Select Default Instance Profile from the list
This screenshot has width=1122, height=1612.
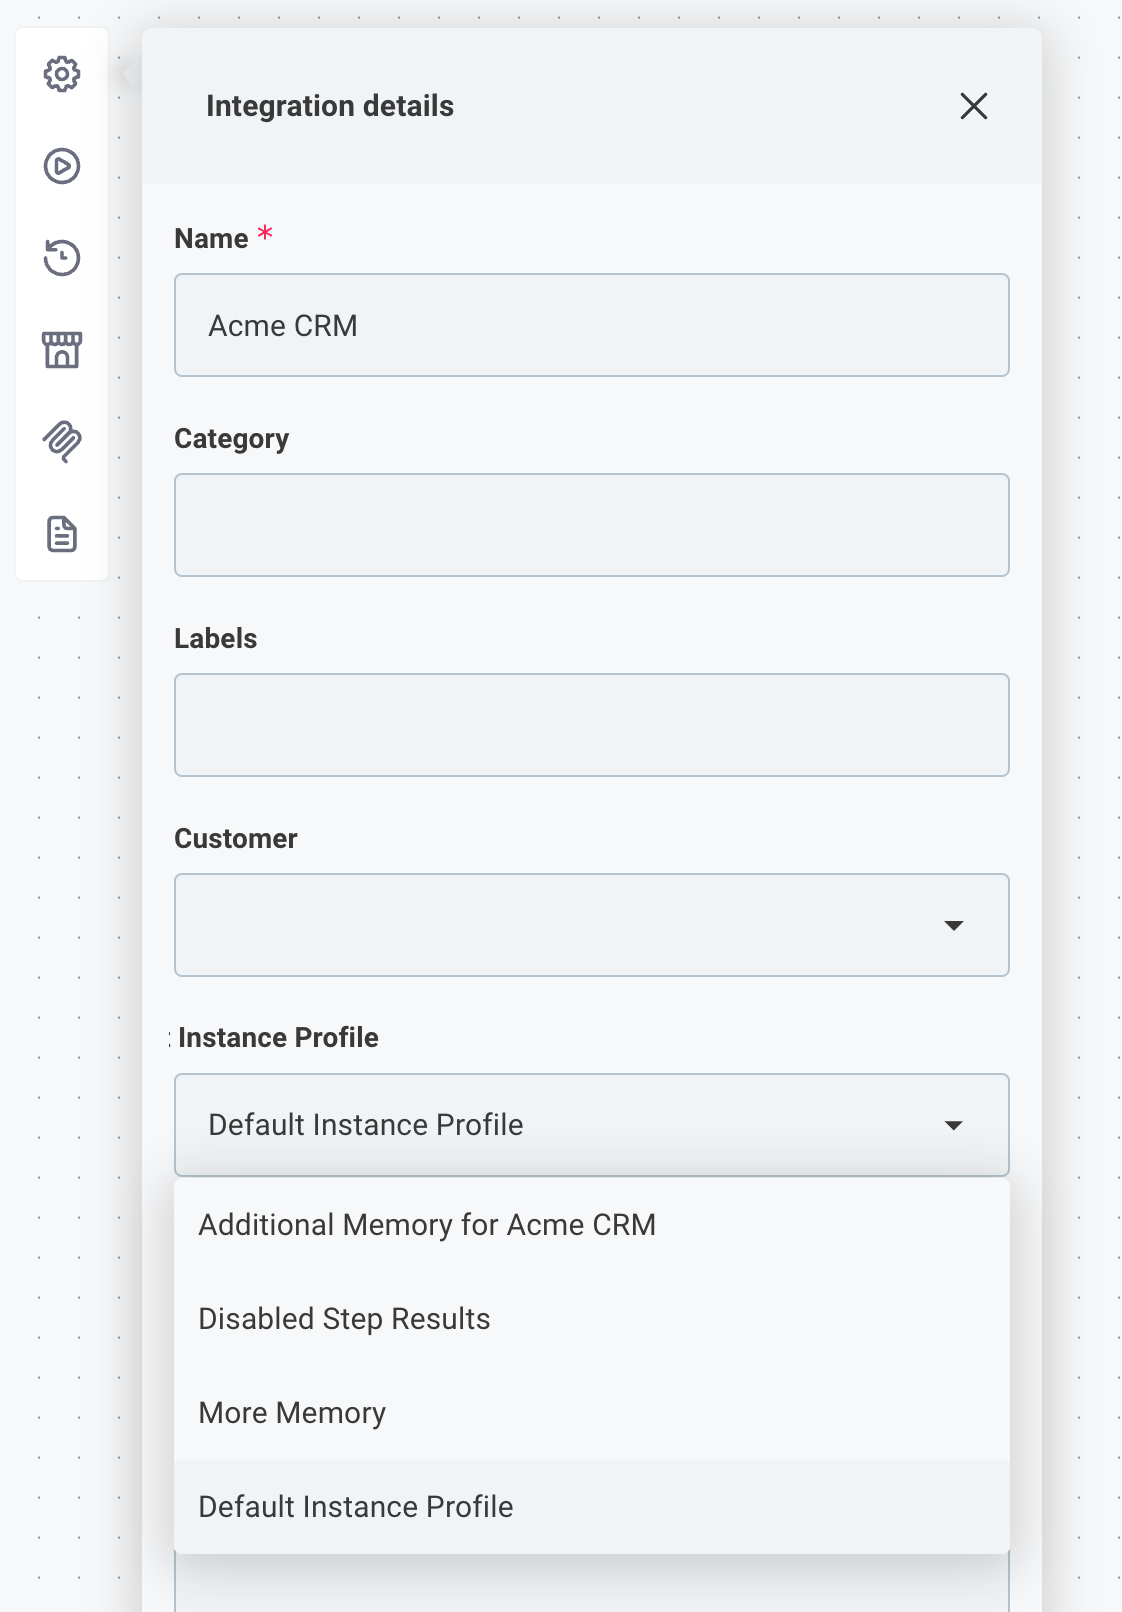pos(592,1507)
